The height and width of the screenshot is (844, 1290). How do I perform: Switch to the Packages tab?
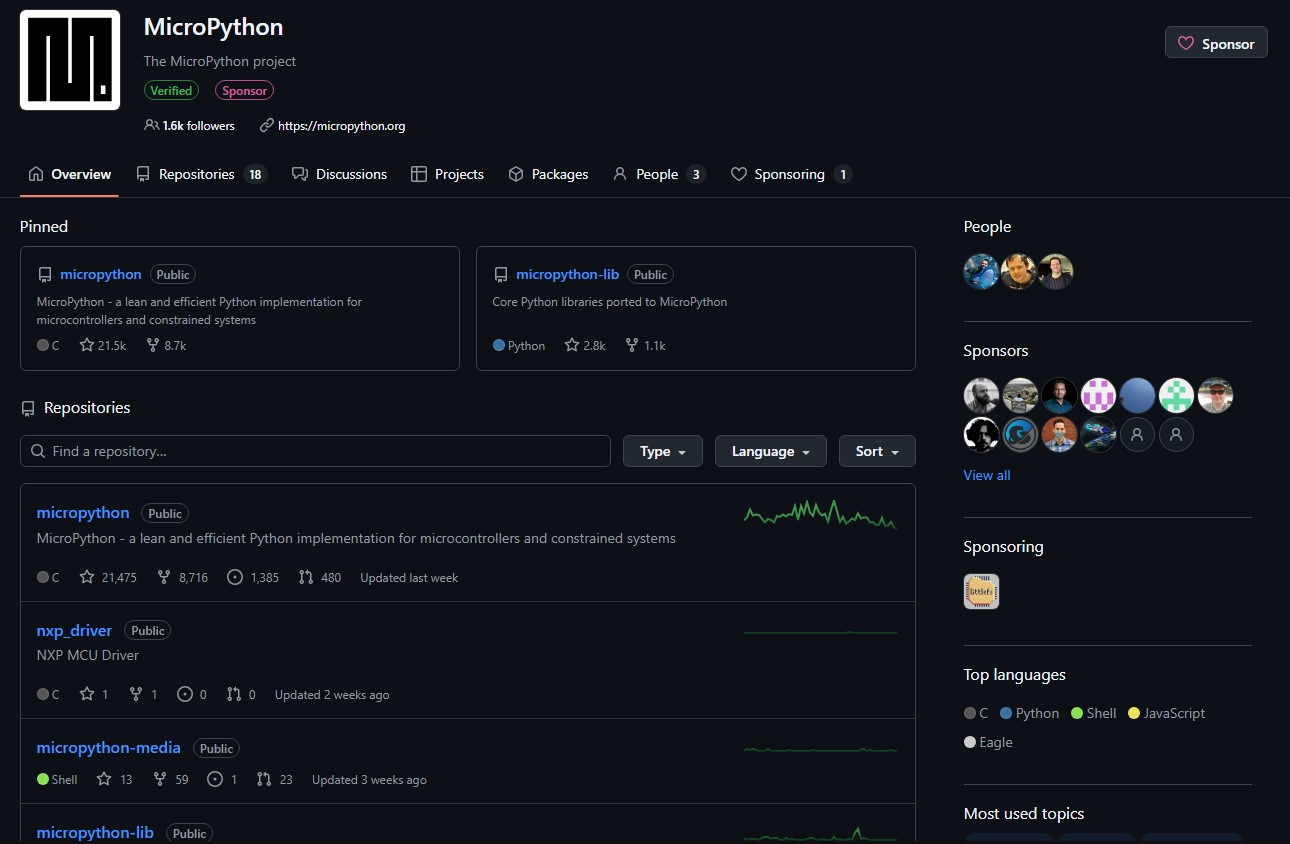(548, 174)
